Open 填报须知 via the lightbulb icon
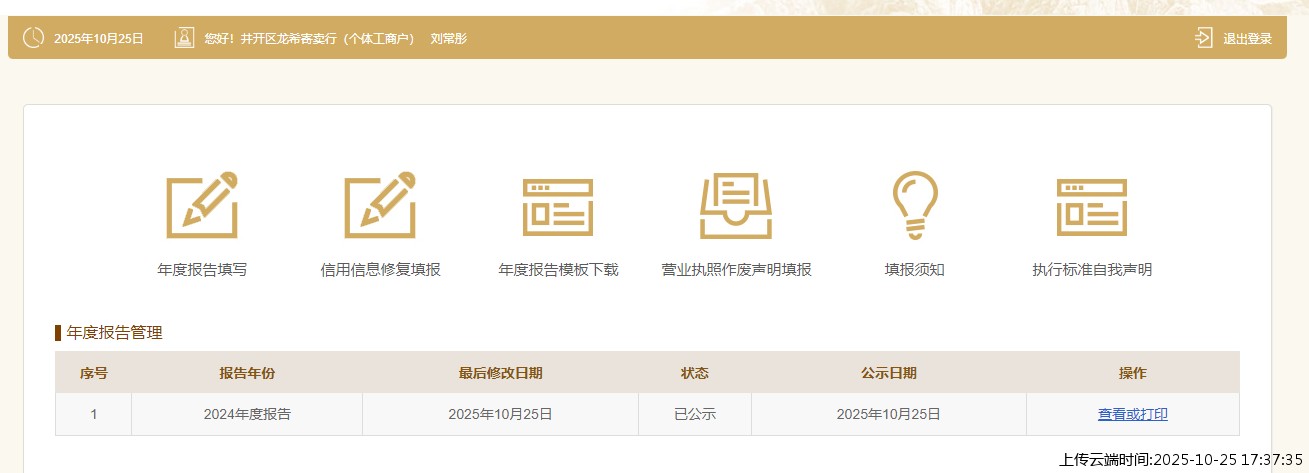Screen dimensions: 1309x473 coord(914,205)
